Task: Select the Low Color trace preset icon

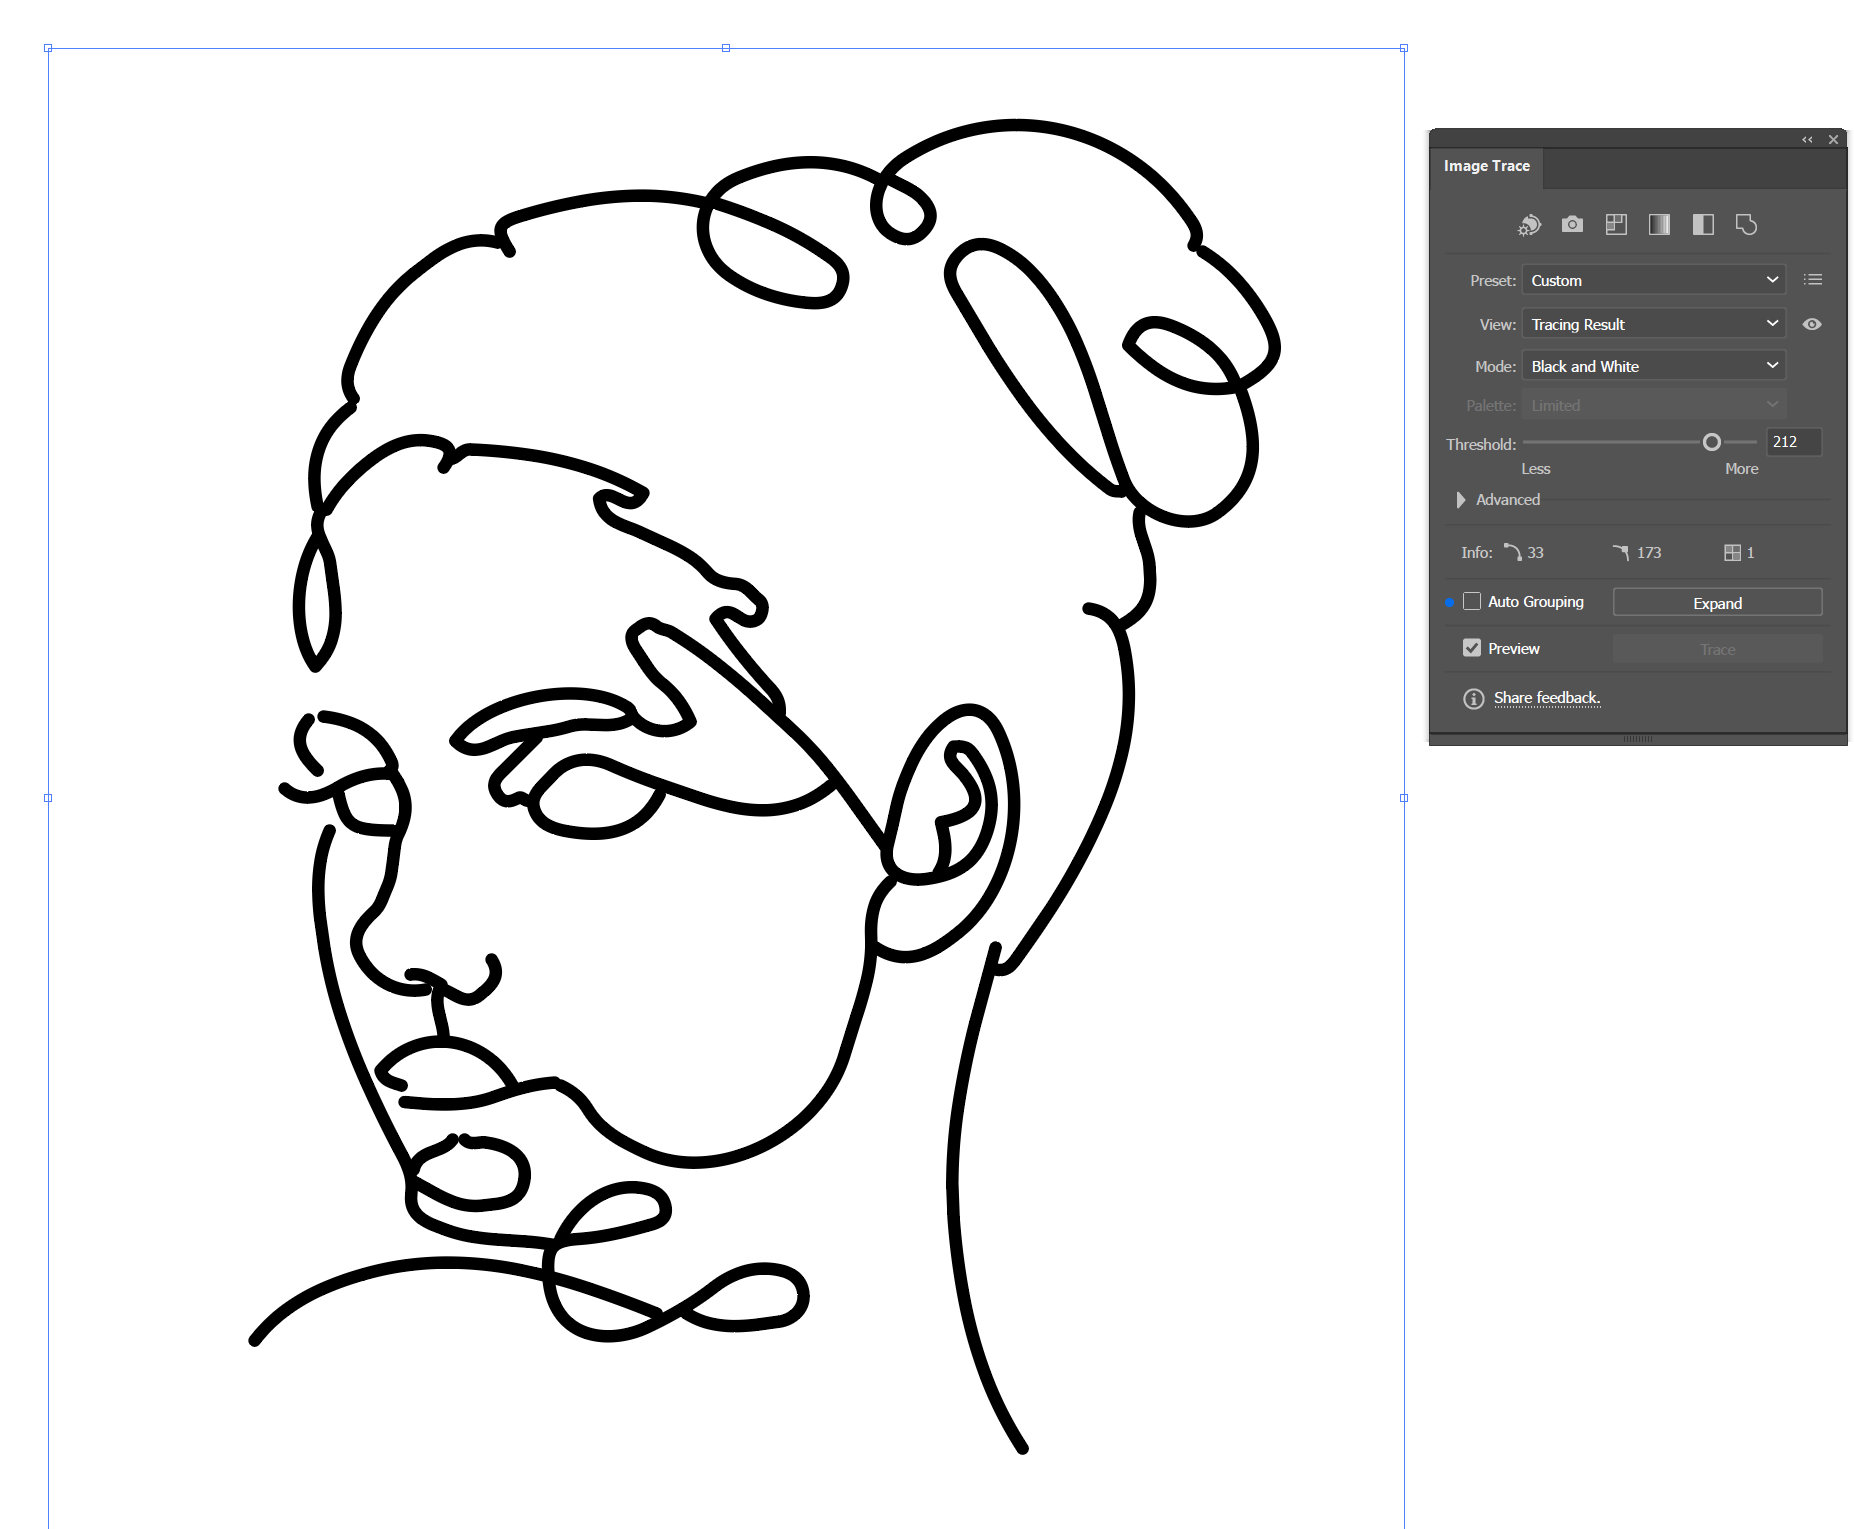Action: (1616, 225)
